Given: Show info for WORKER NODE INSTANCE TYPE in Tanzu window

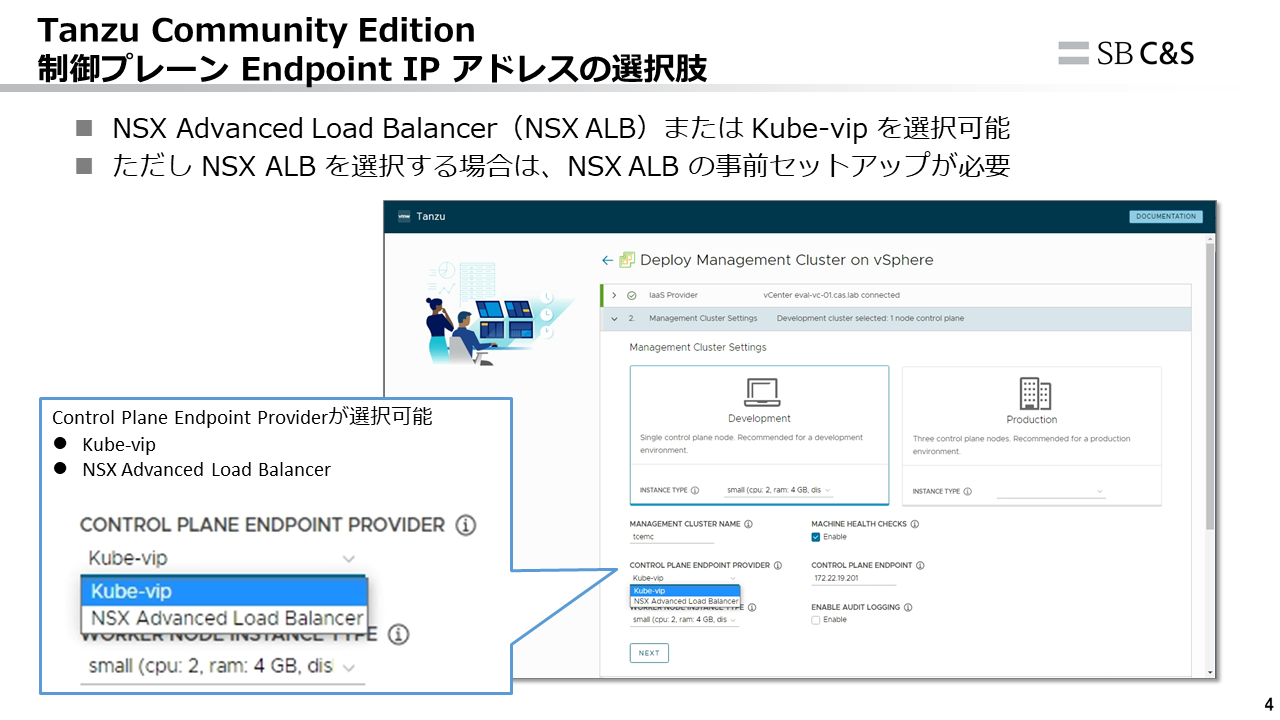Looking at the screenshot, I should pyautogui.click(x=752, y=607).
